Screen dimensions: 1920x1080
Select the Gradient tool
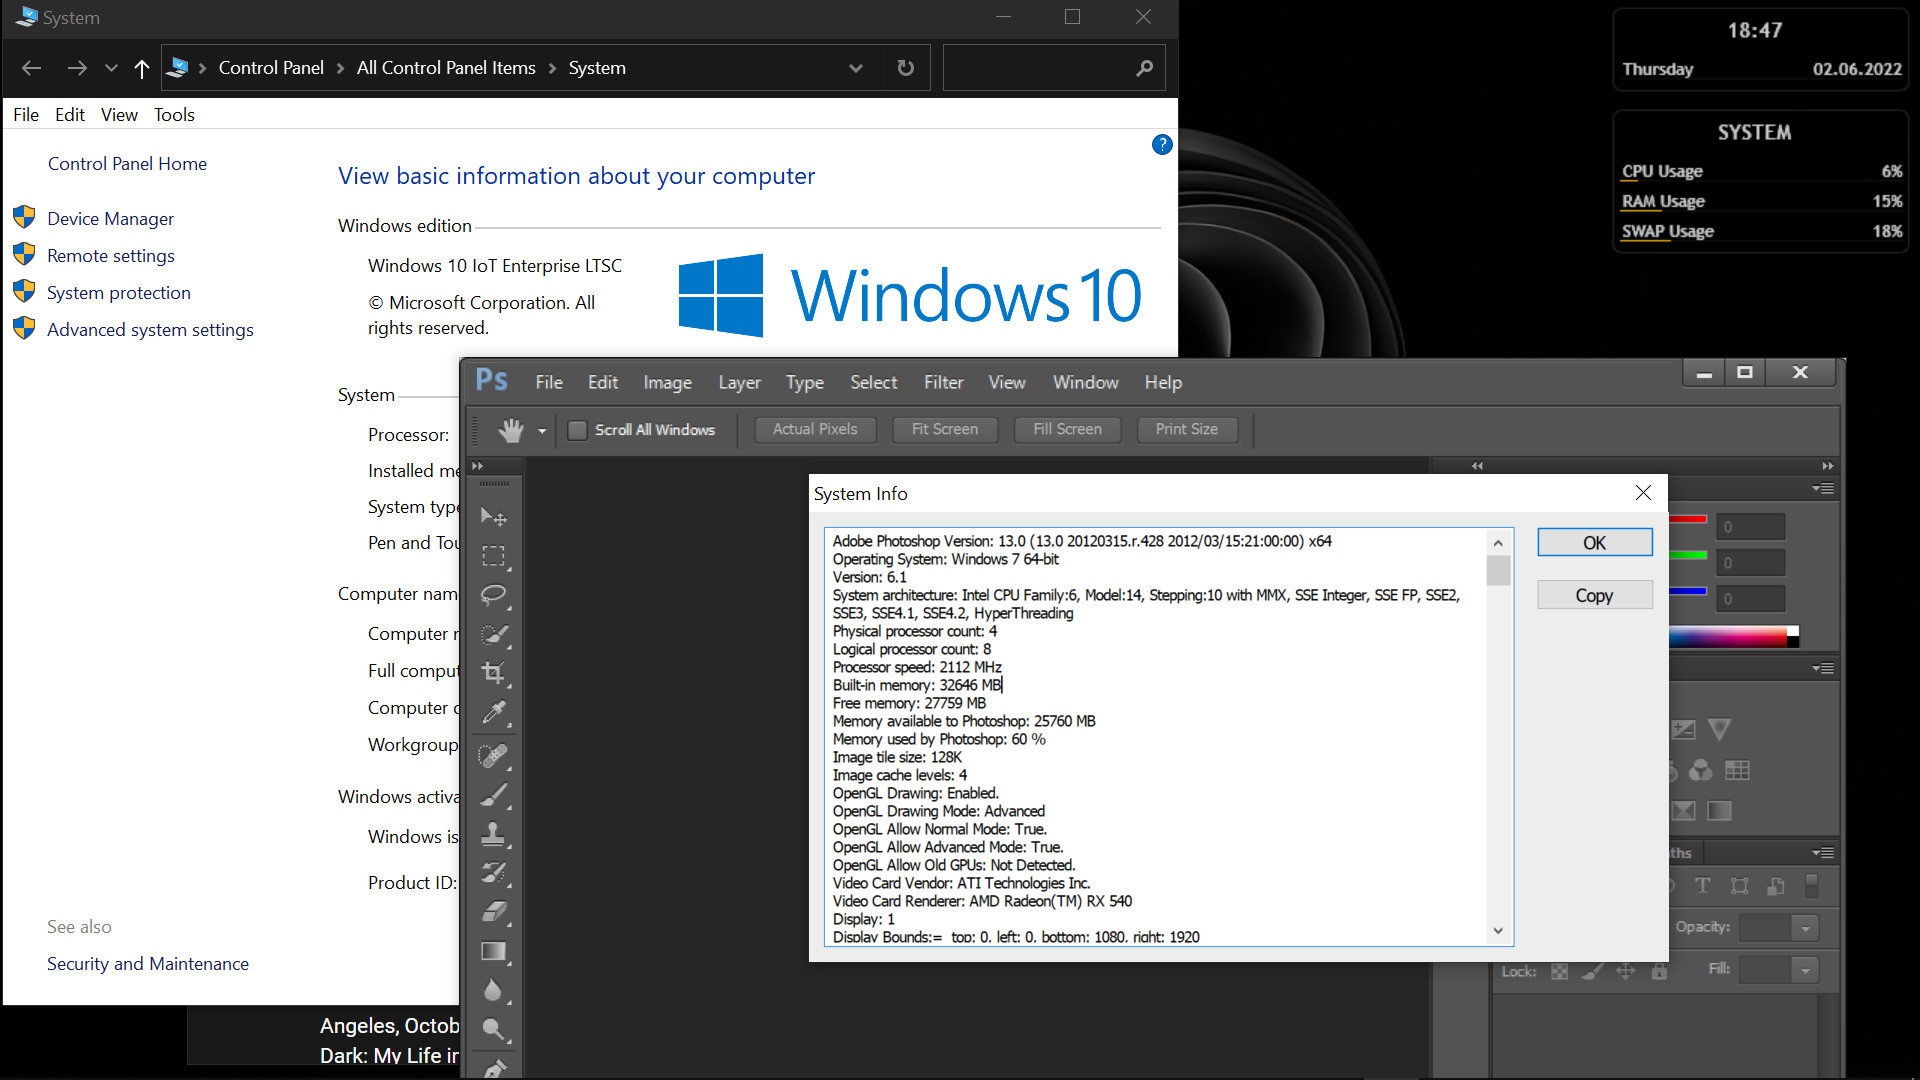click(493, 951)
